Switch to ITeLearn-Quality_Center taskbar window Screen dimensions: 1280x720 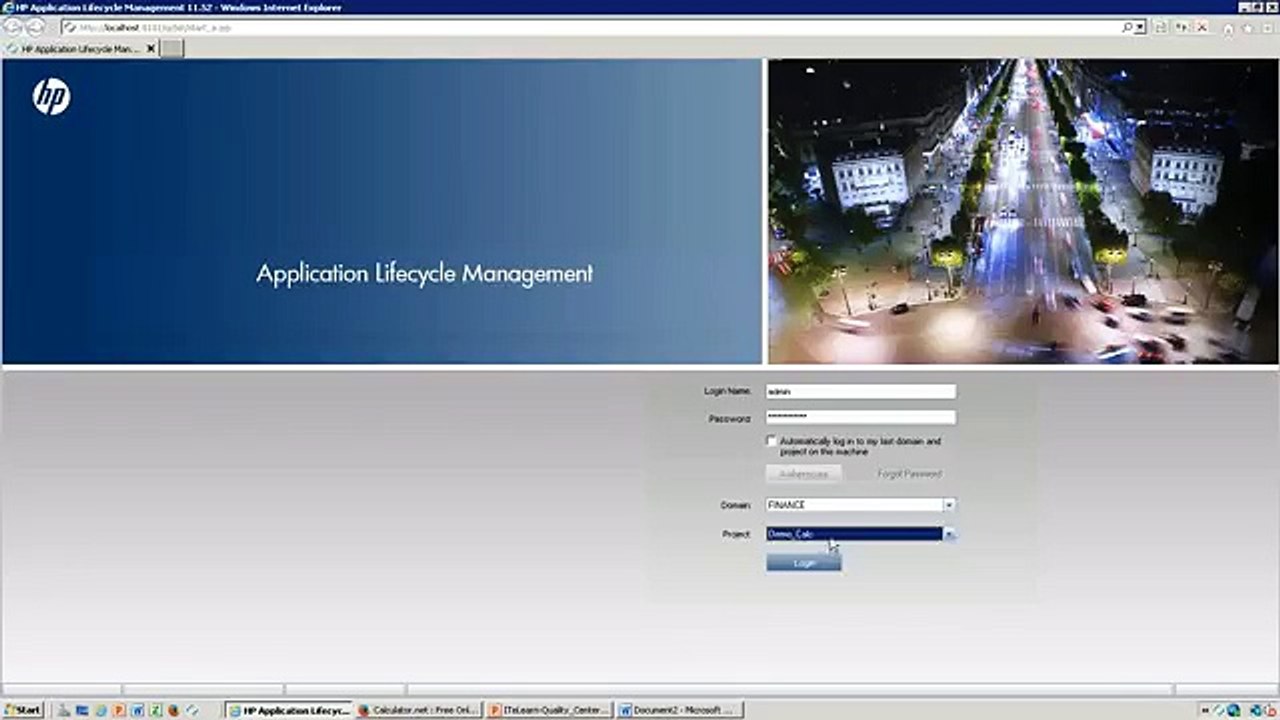click(548, 711)
